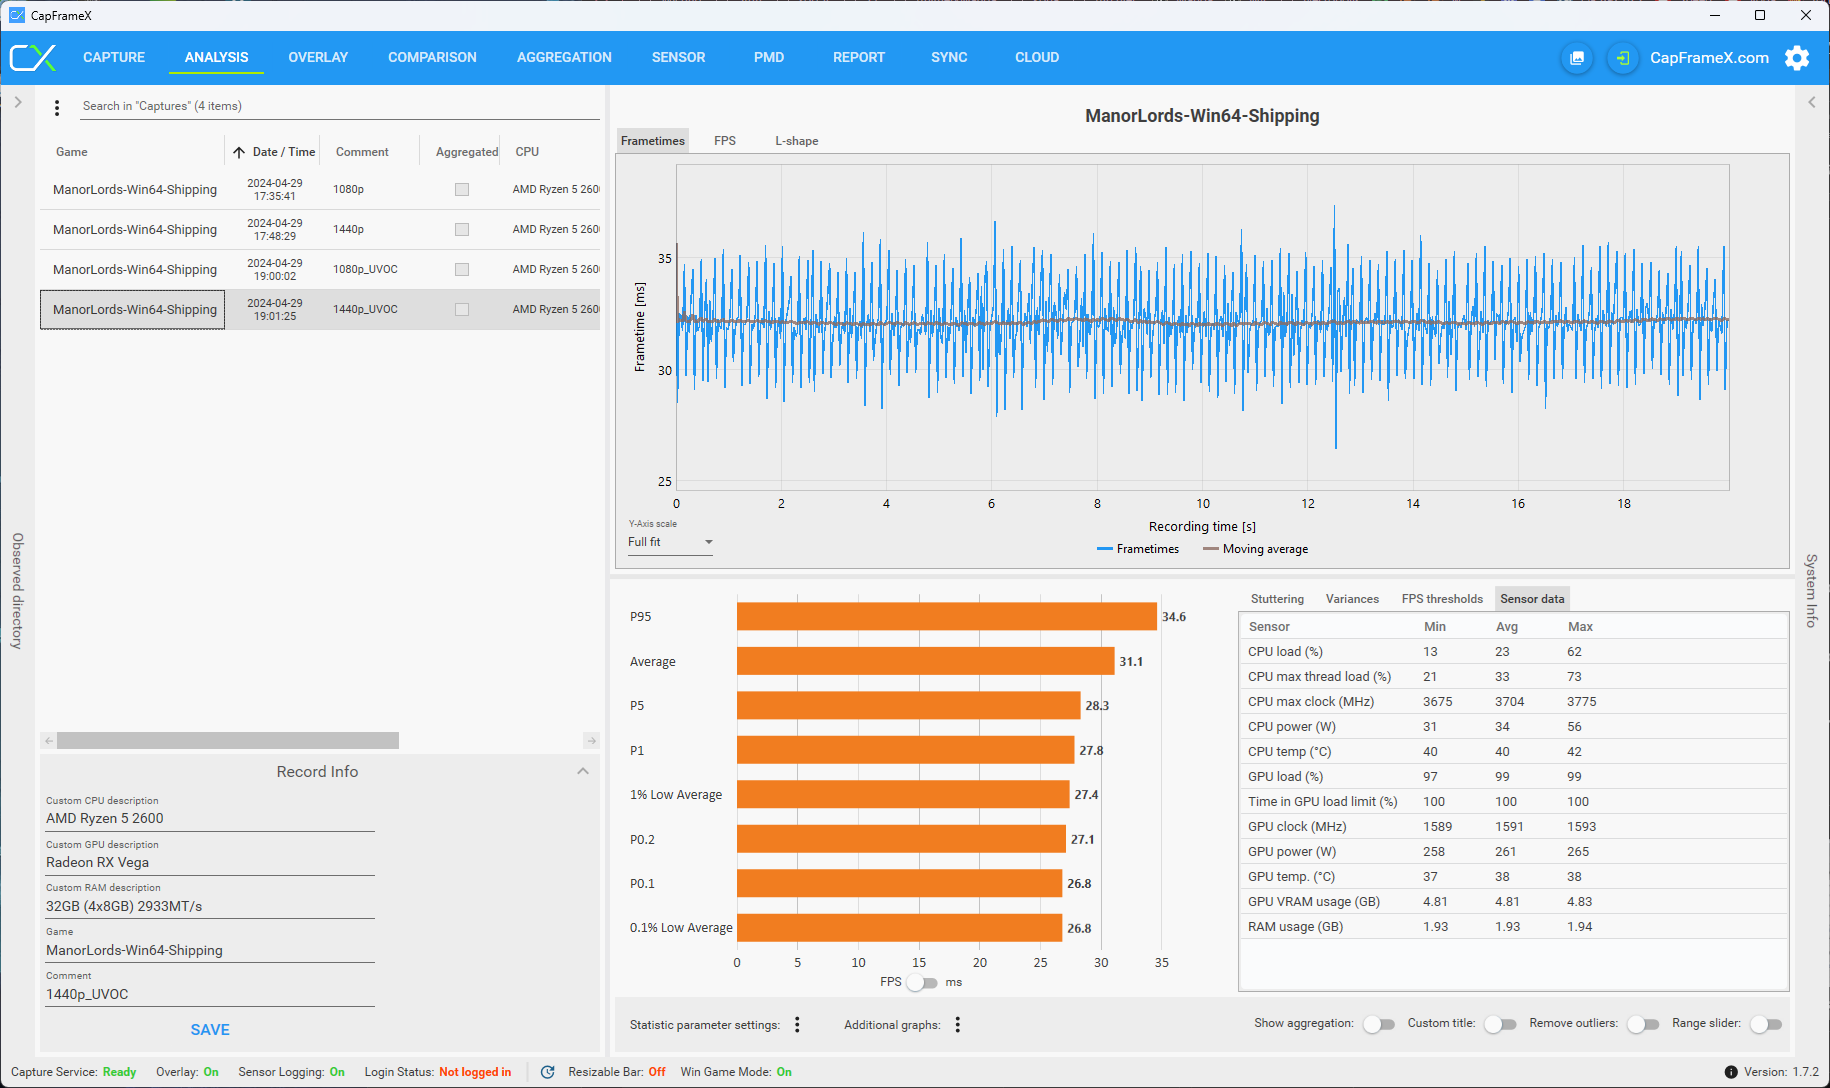Select the 19:00:02 1080p_UVOC capture row
The height and width of the screenshot is (1088, 1830).
point(320,269)
